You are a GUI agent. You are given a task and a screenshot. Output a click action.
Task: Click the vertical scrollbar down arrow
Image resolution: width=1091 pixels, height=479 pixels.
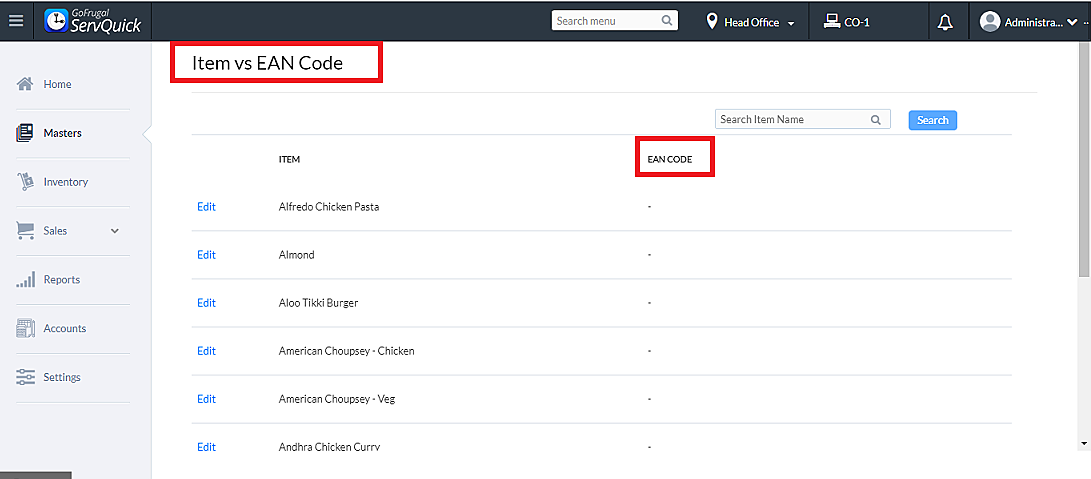click(1084, 442)
